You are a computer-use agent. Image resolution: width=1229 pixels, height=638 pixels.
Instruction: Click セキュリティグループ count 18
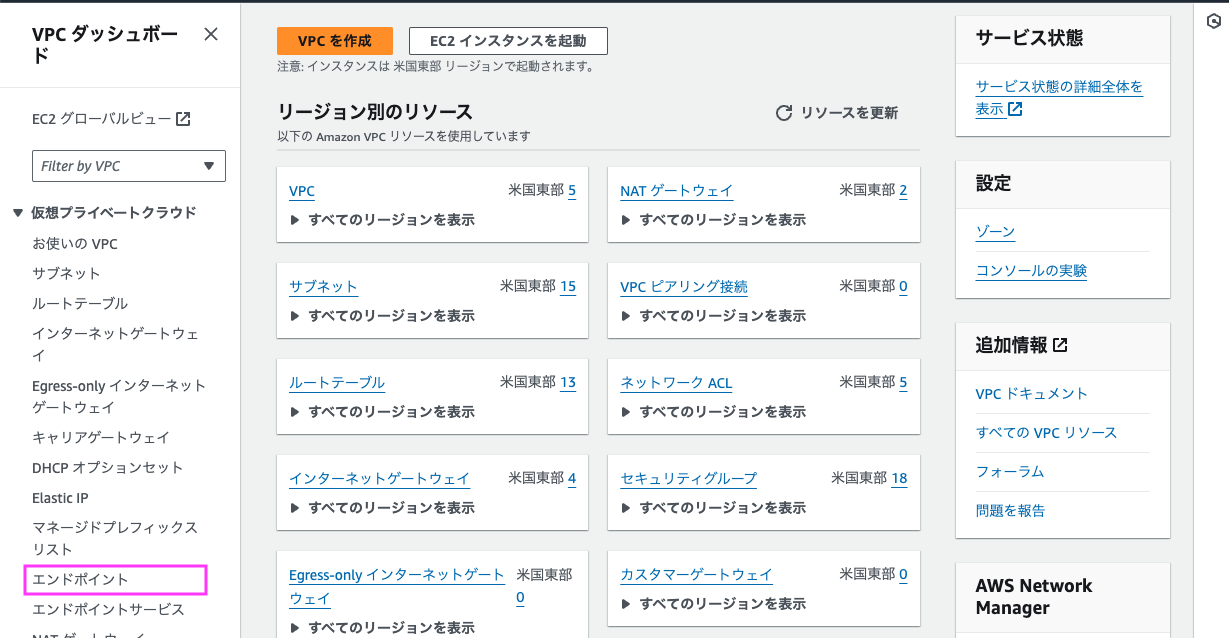899,478
